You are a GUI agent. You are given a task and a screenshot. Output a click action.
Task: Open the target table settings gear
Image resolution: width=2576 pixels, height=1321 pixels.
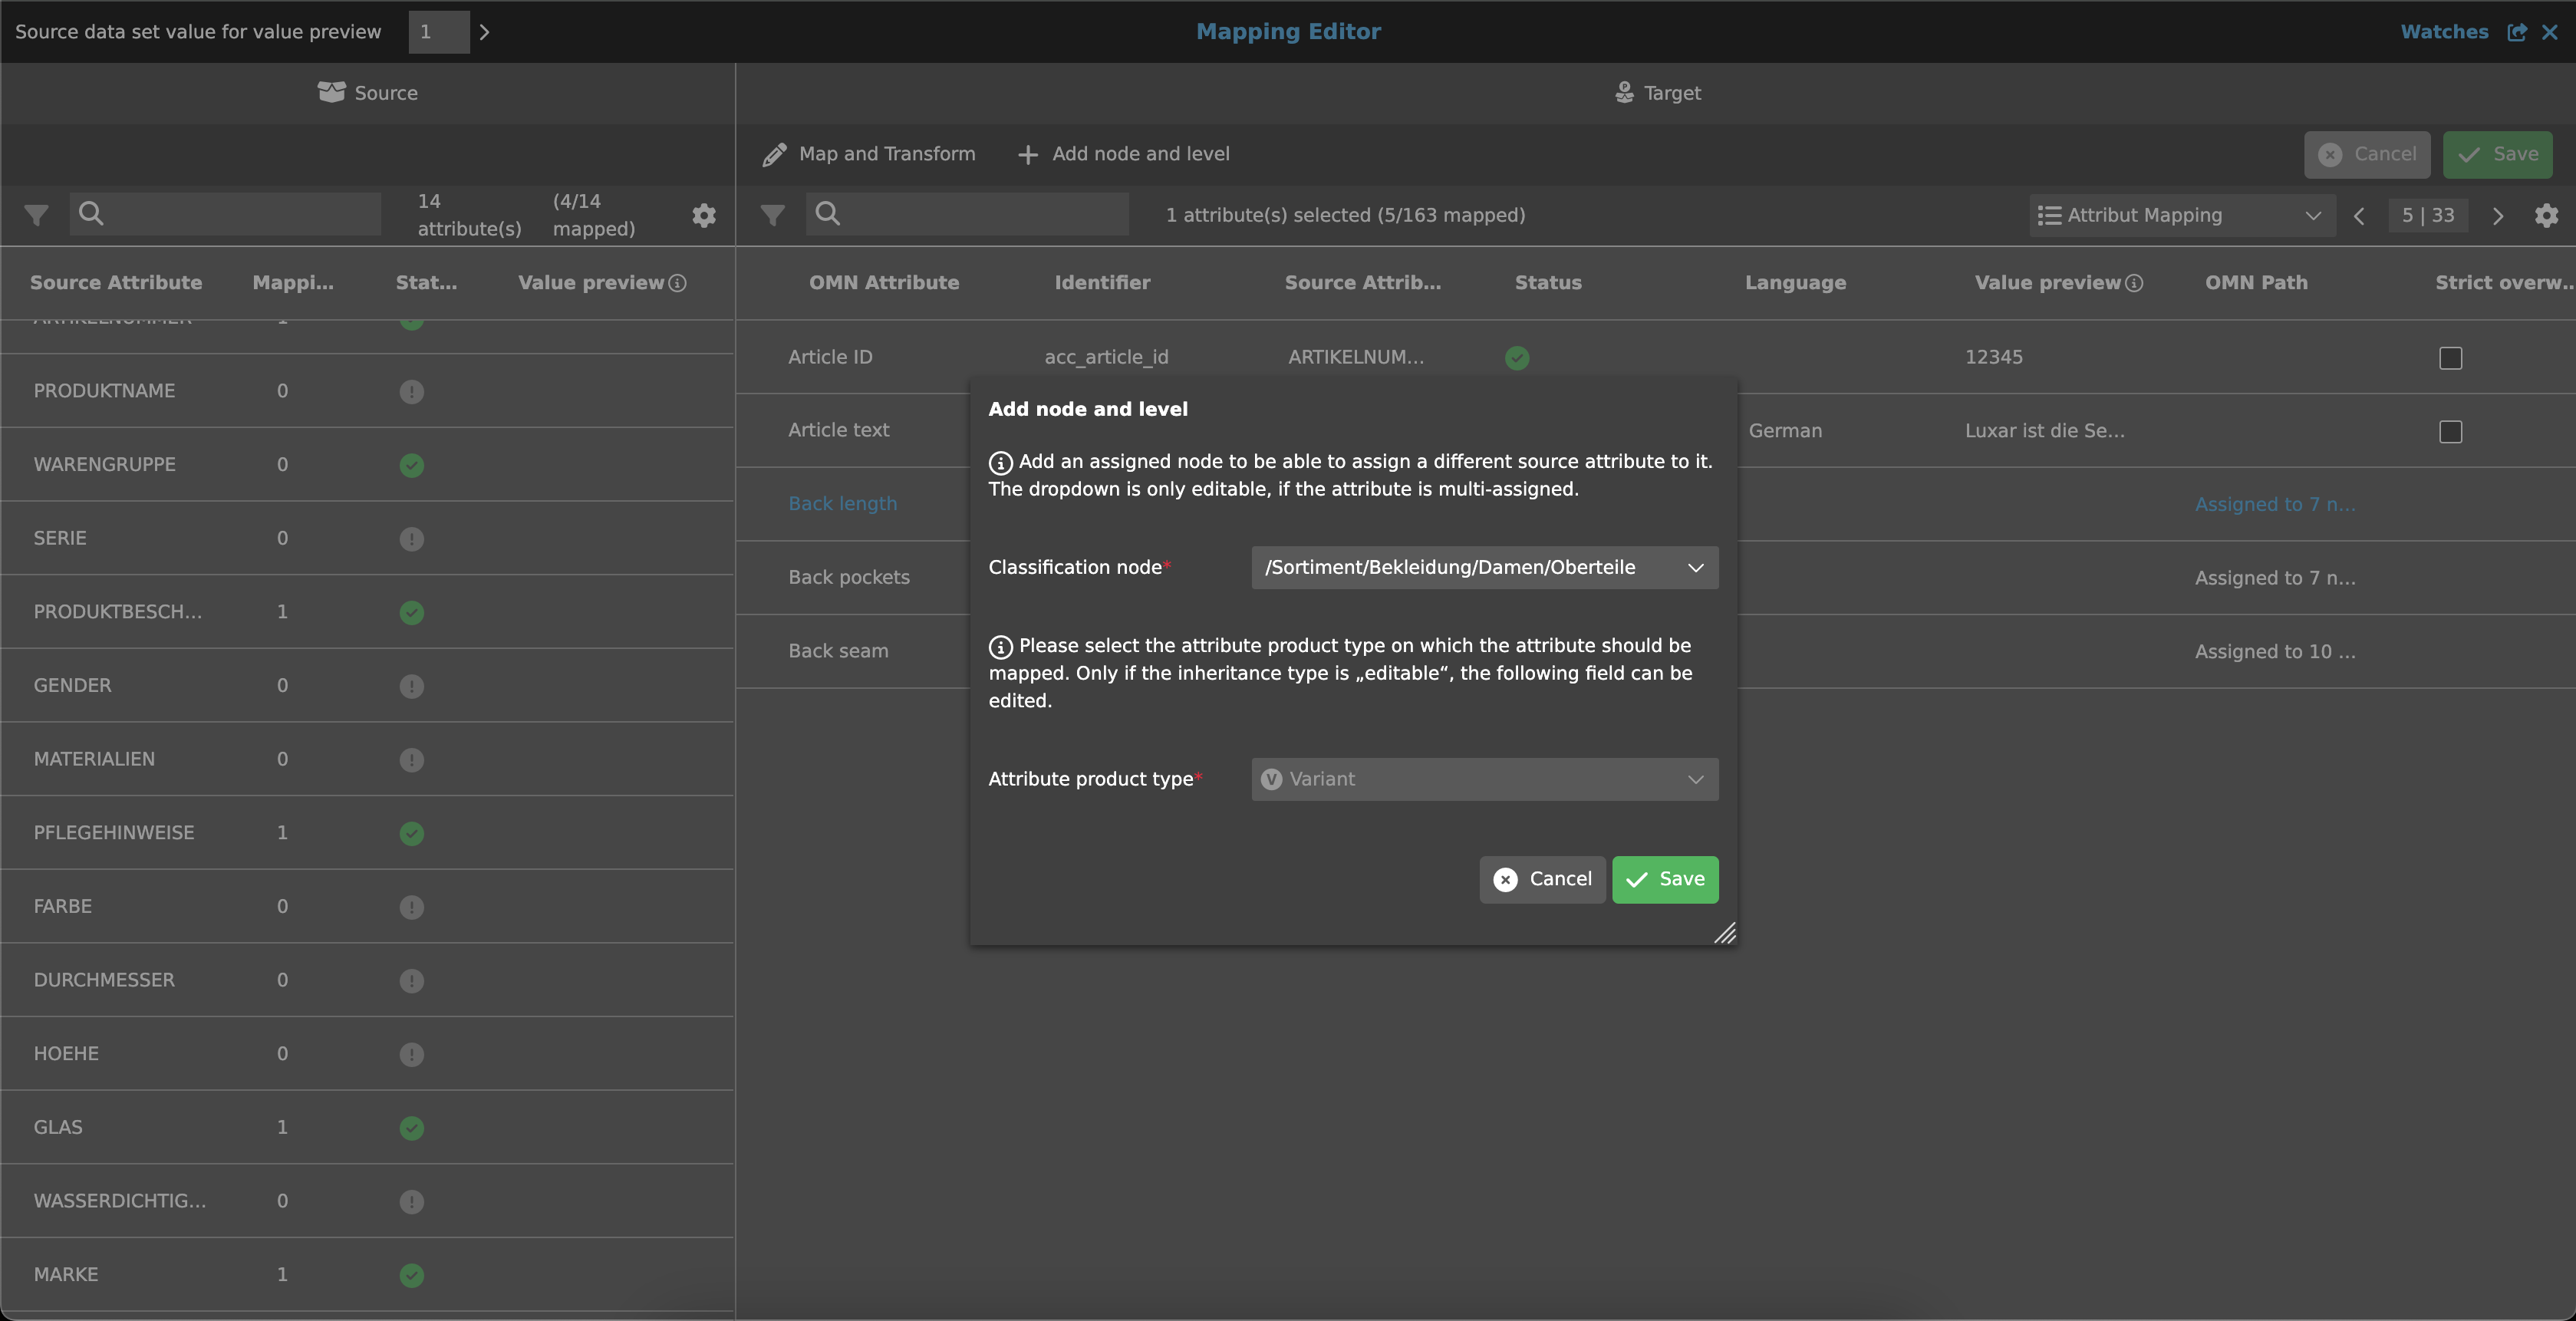coord(2548,215)
